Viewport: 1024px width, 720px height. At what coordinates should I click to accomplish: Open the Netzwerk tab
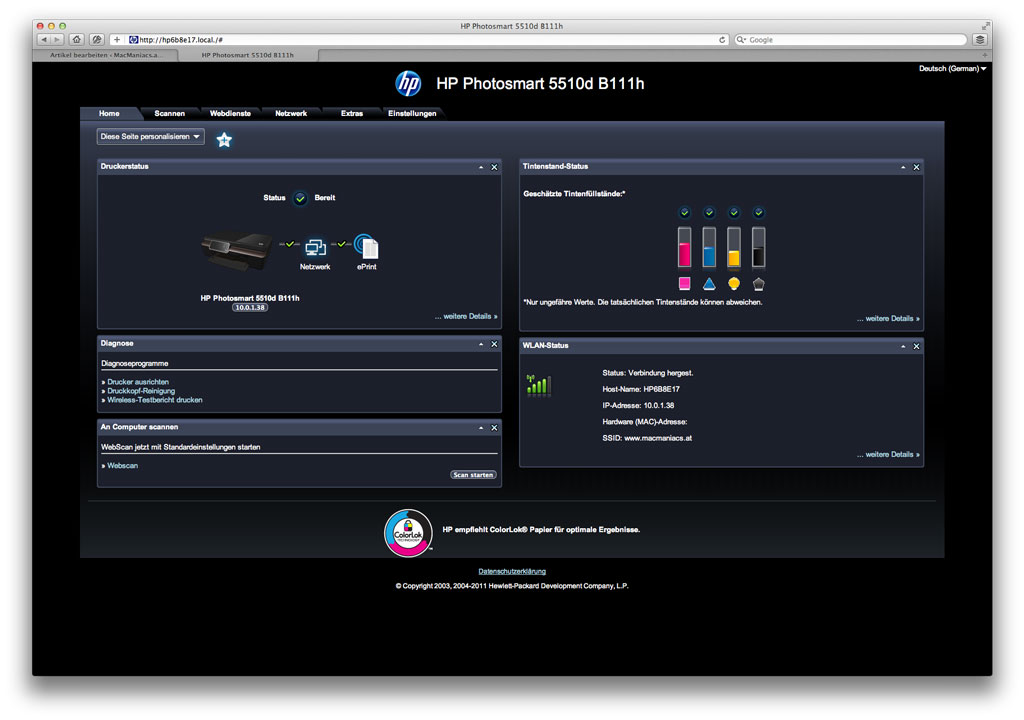pos(291,114)
